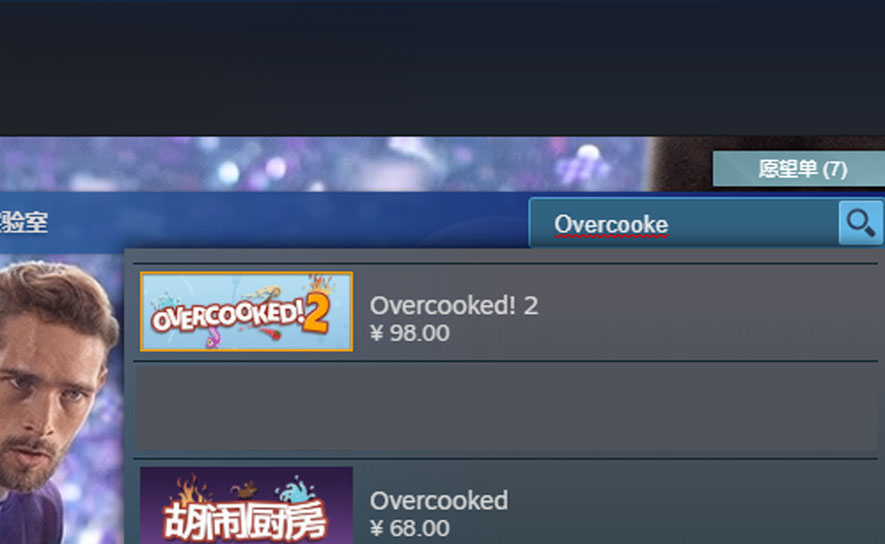Focus the store search box containing Overcooke
The height and width of the screenshot is (544, 885).
click(684, 223)
